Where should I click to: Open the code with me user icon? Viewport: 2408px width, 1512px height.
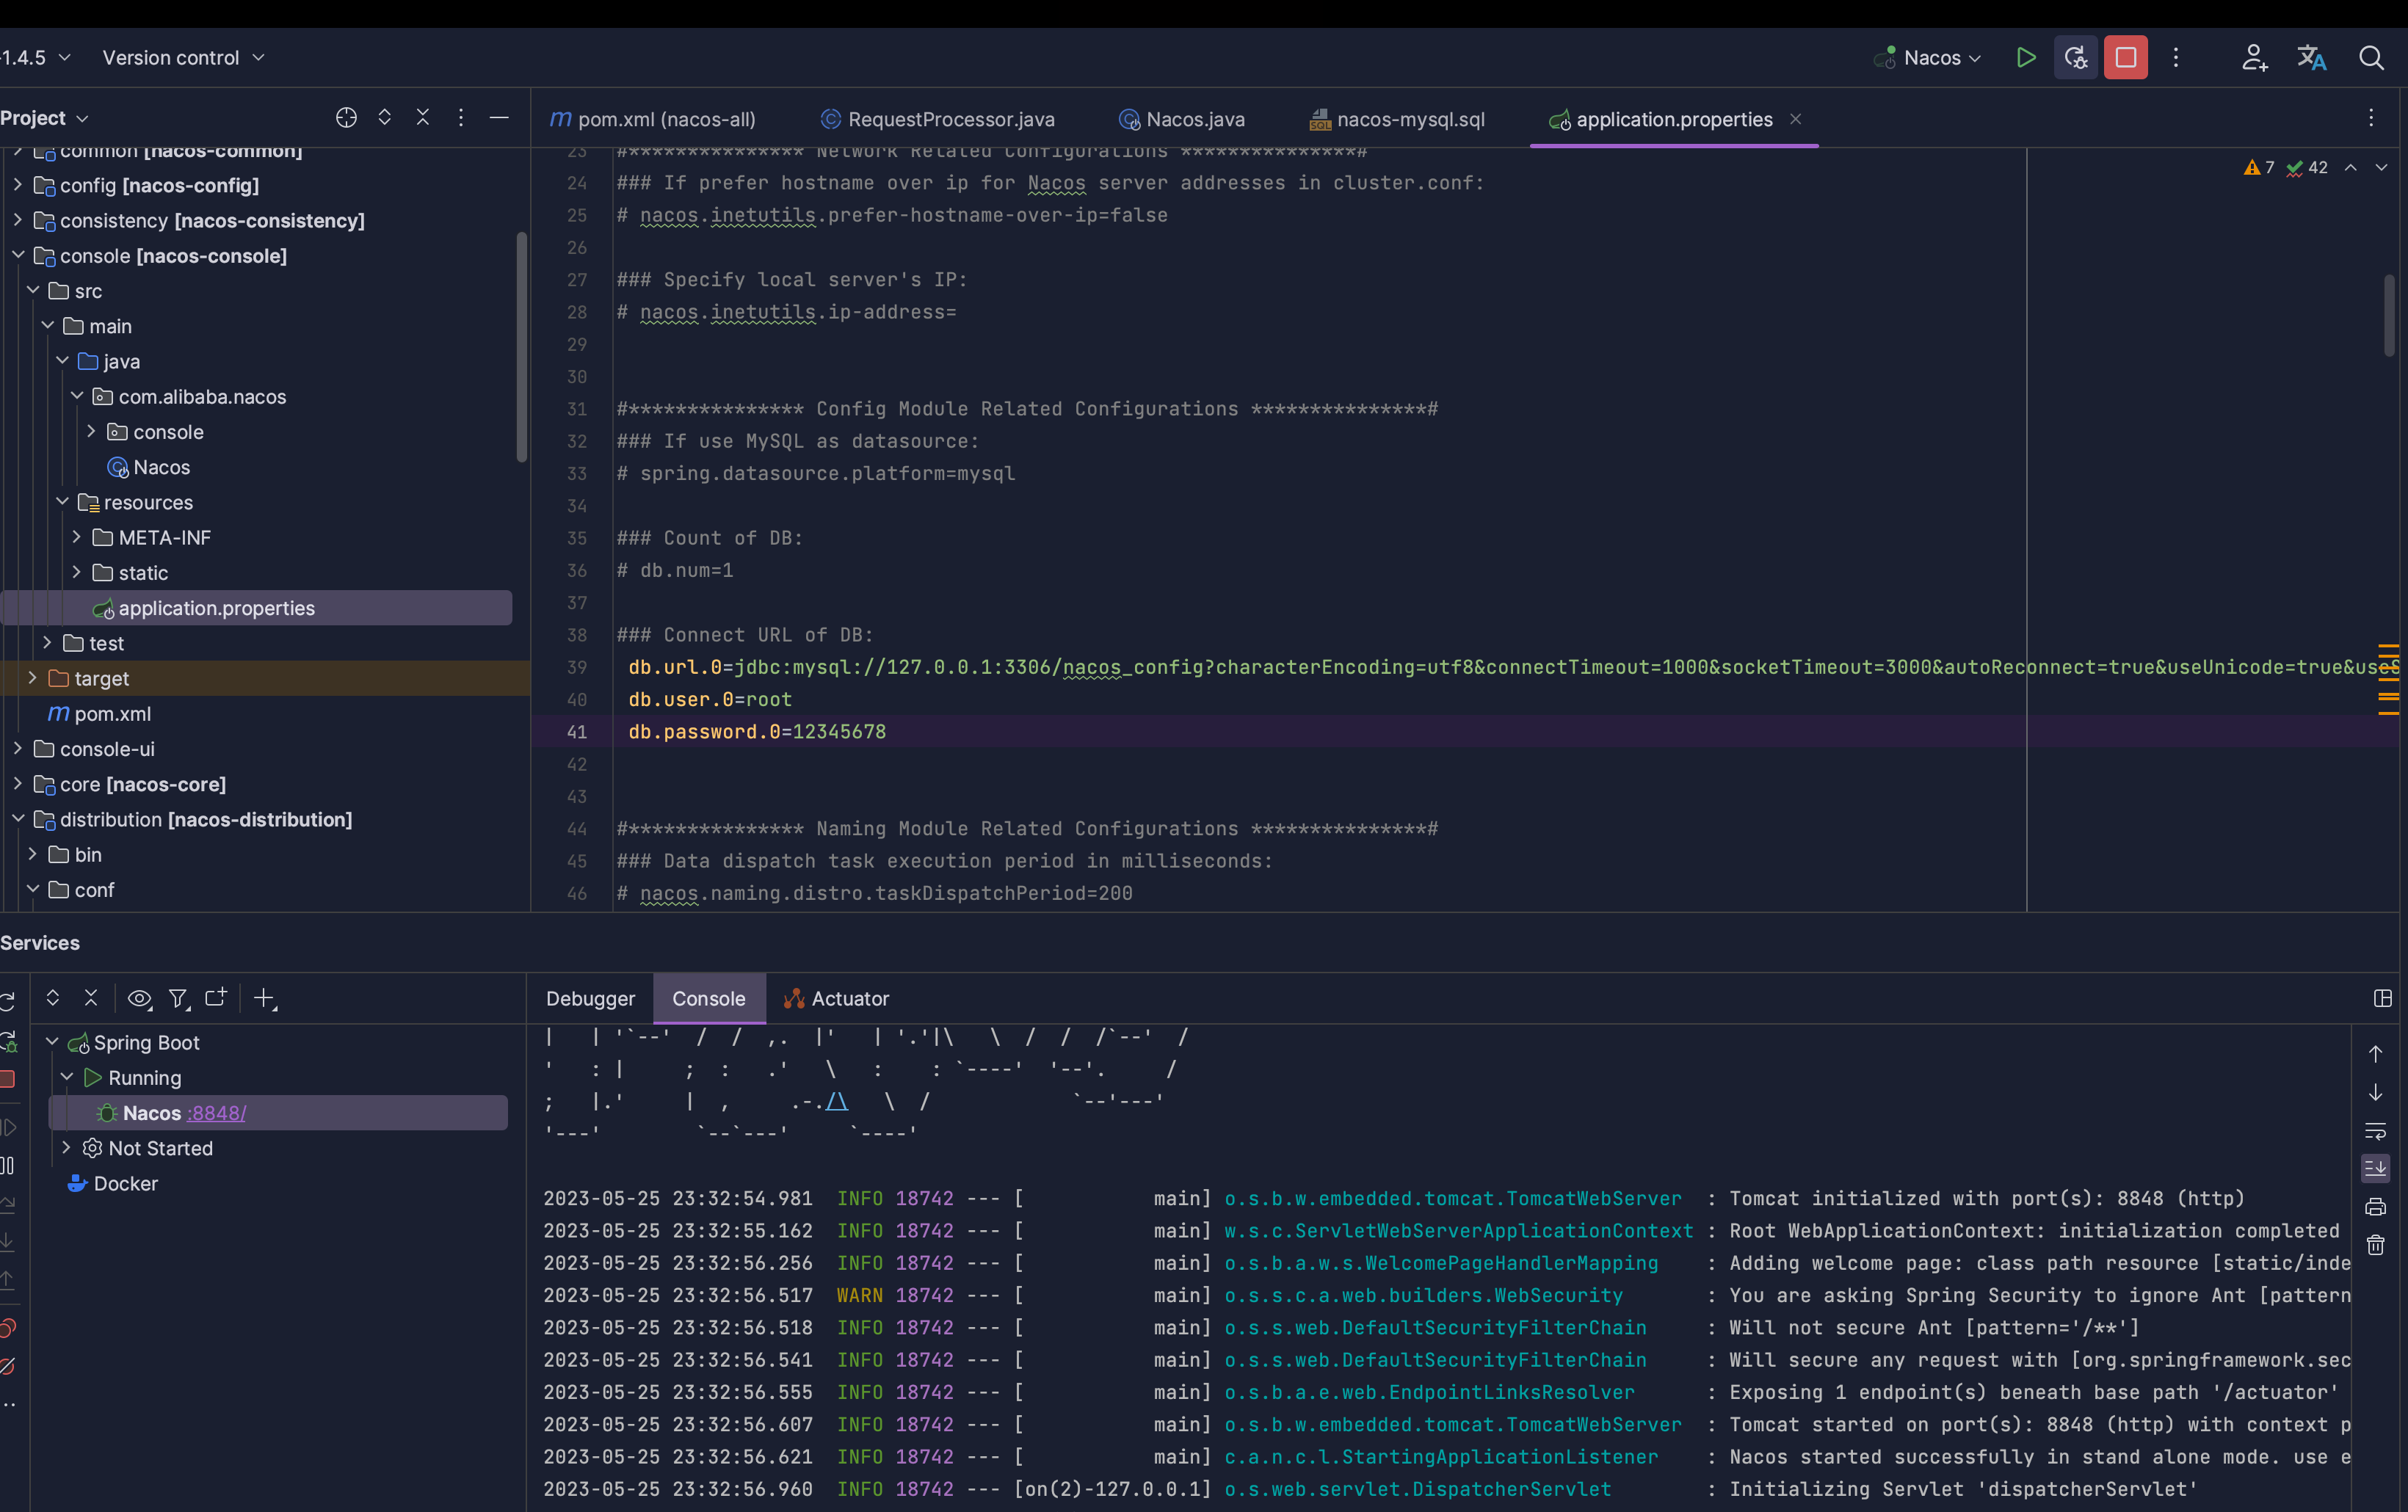(x=2254, y=58)
